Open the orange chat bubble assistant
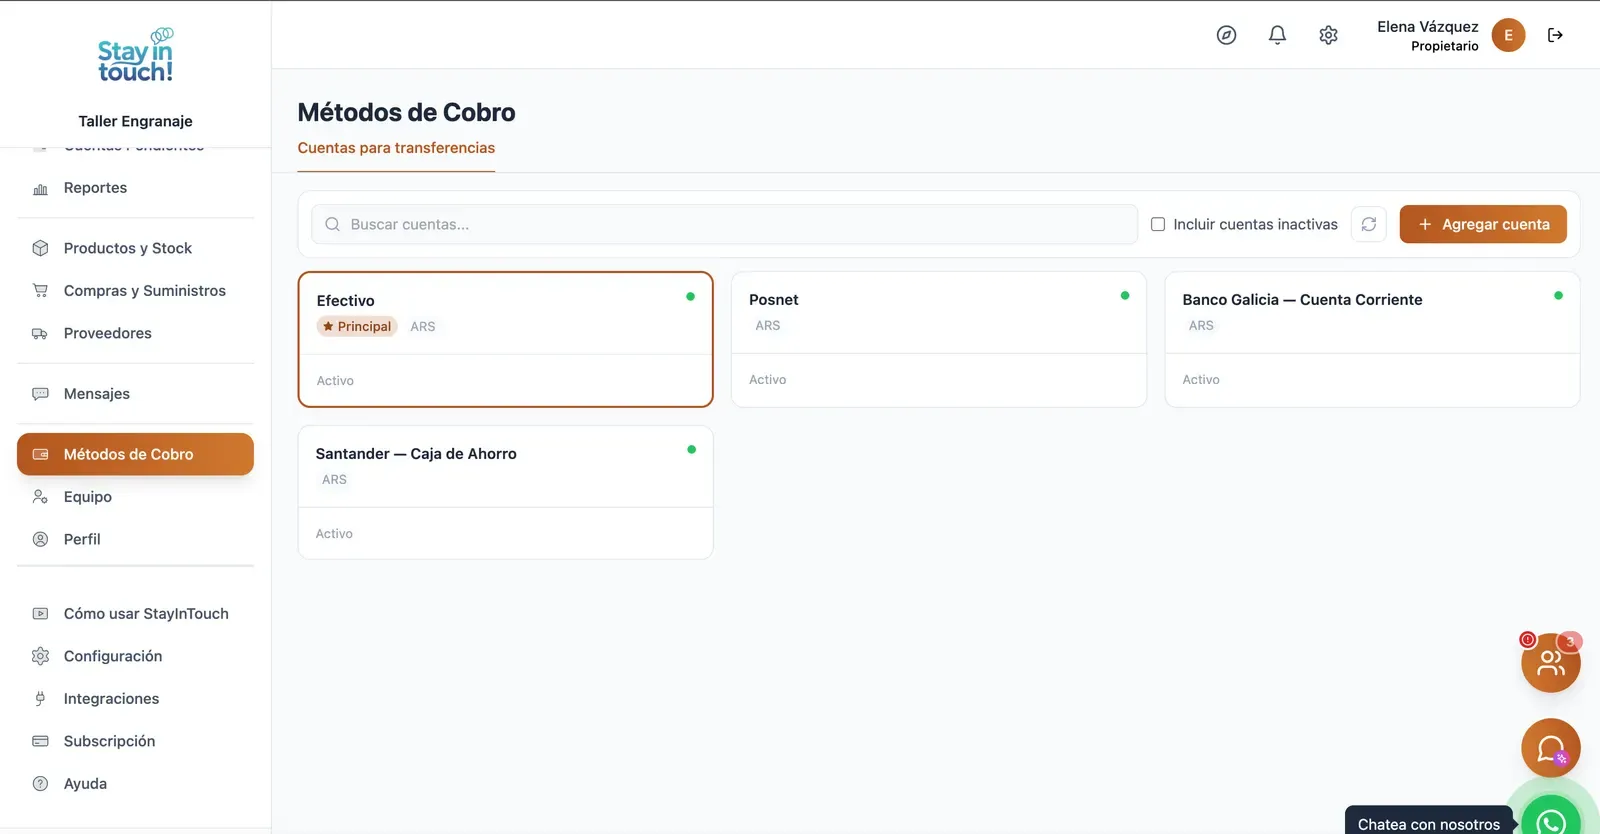This screenshot has height=834, width=1600. click(1551, 748)
